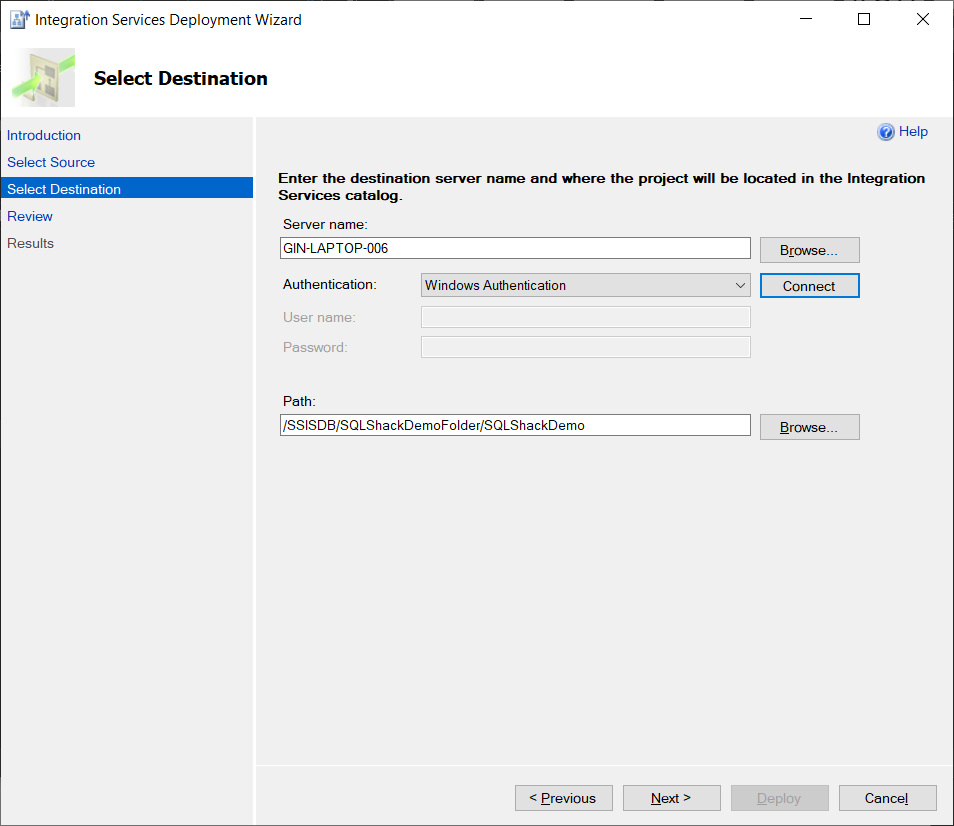Click the Select Destination page heading
The image size is (954, 826).
(181, 78)
